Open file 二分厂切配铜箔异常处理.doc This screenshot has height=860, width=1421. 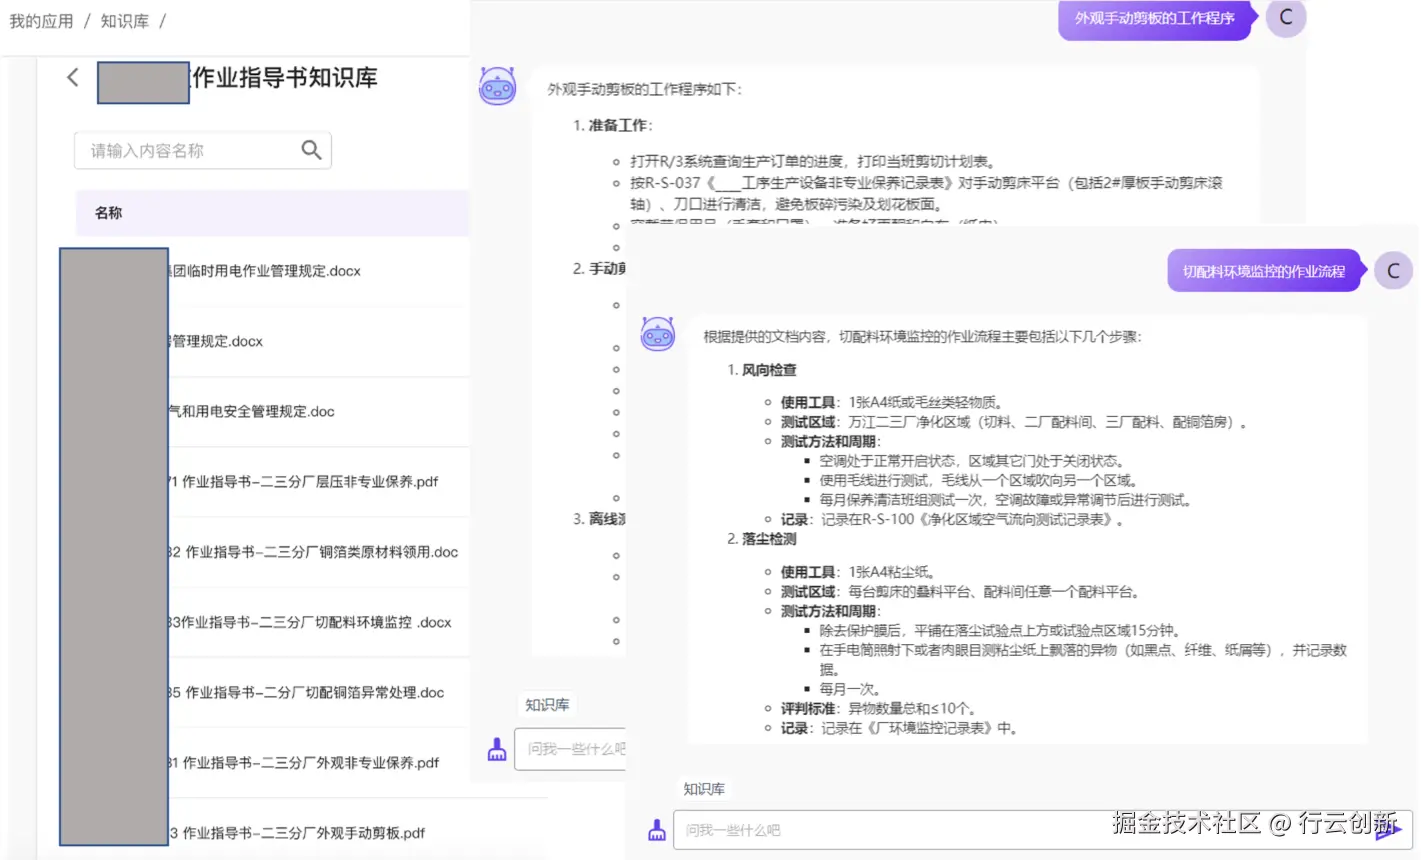(x=306, y=692)
